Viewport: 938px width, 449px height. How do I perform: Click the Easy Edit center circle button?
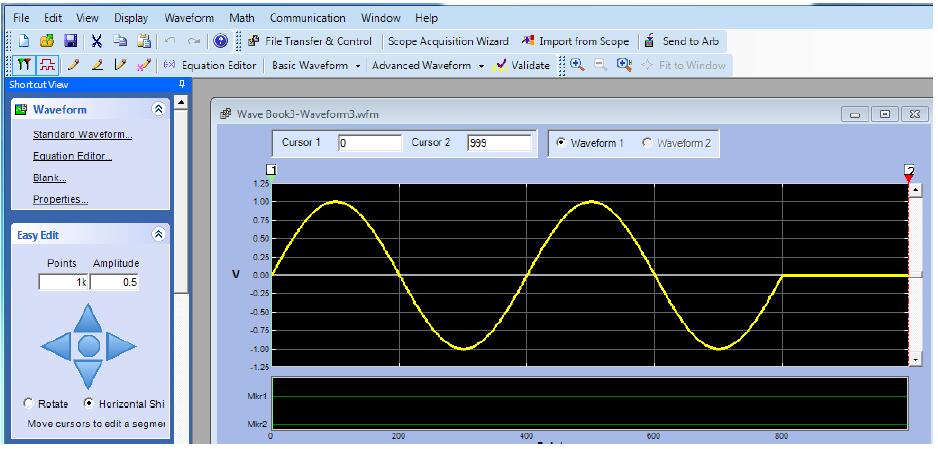click(89, 346)
